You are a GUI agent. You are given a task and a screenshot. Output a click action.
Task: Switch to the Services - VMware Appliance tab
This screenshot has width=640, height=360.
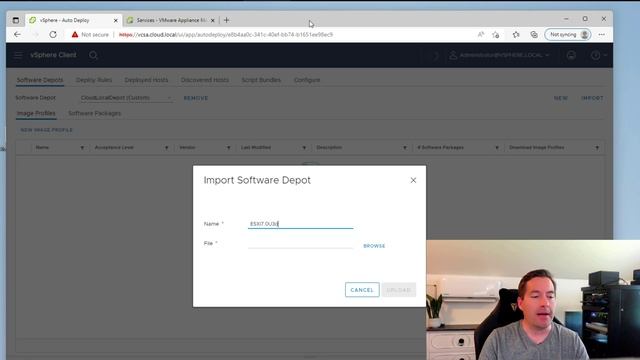pos(171,20)
